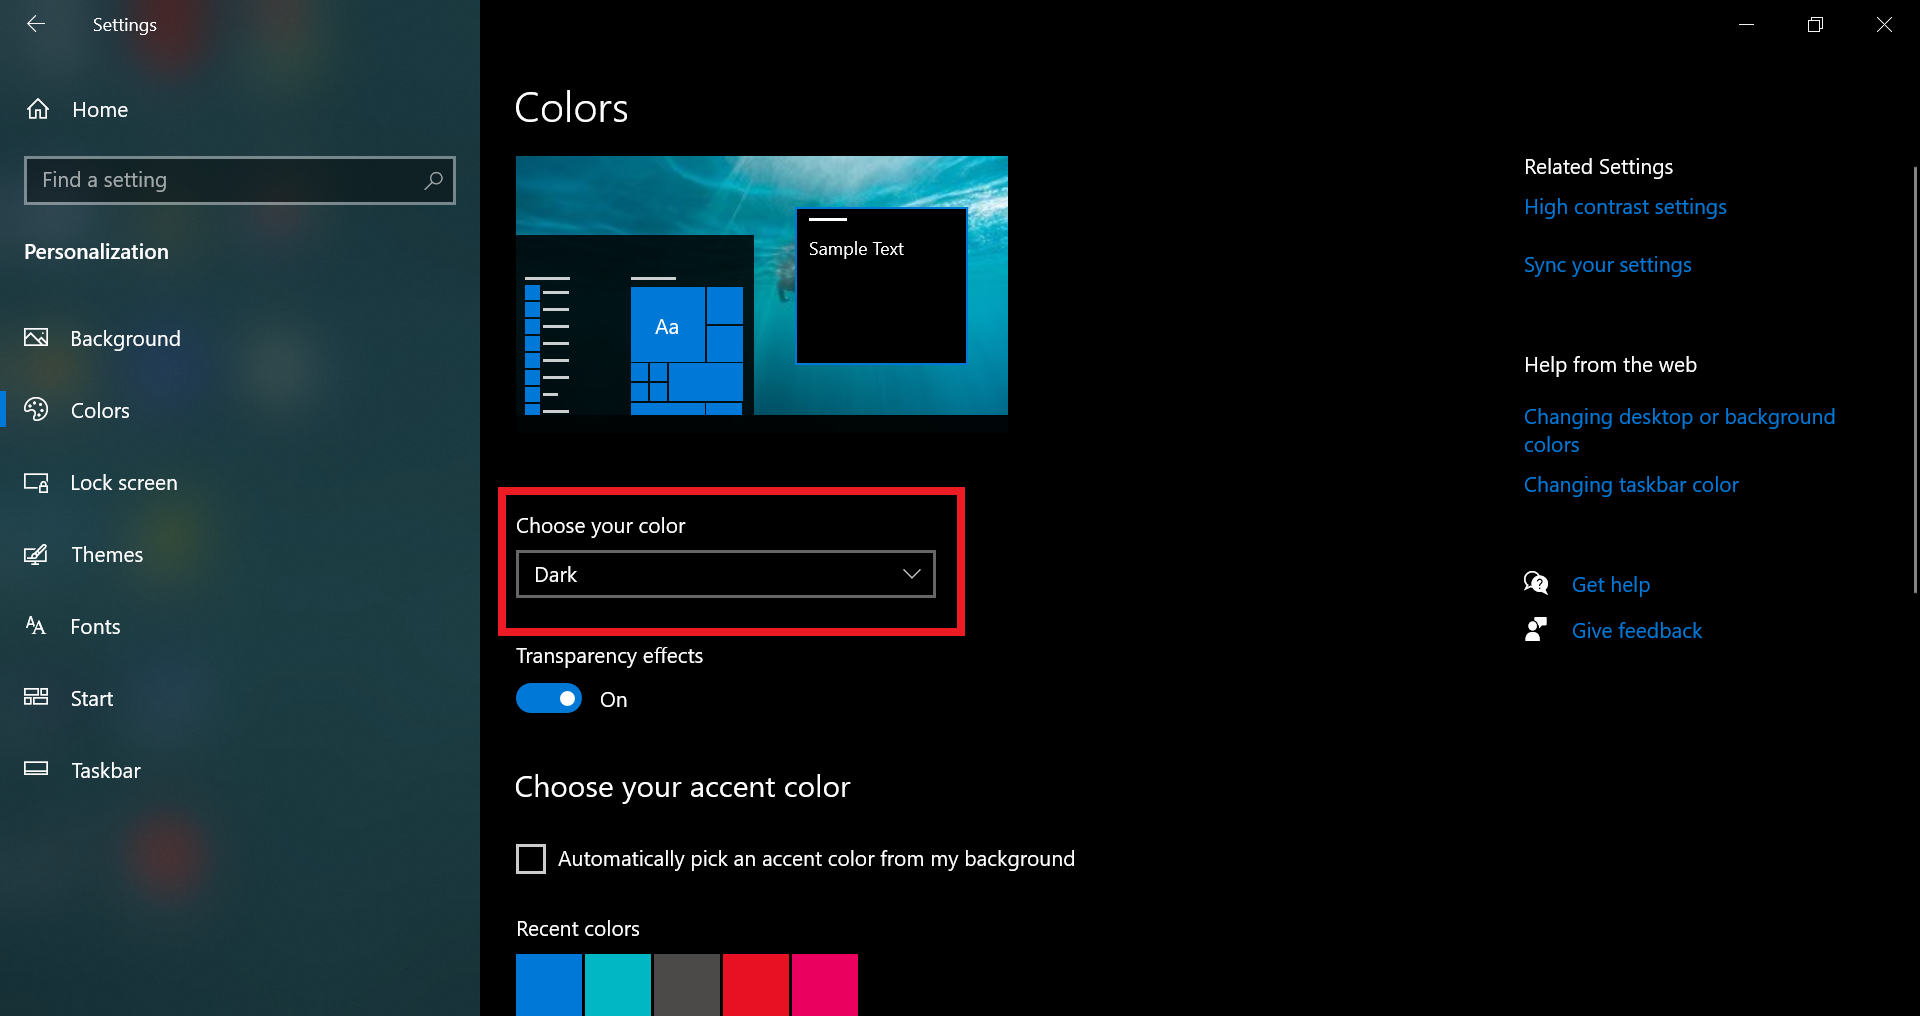The height and width of the screenshot is (1016, 1920).
Task: Close the Settings window
Action: coord(1885,24)
